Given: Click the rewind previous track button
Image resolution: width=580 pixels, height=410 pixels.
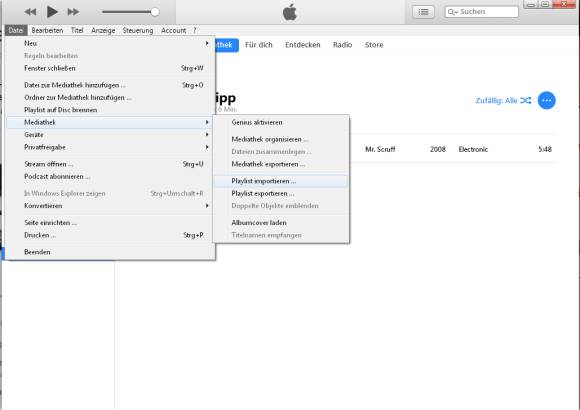Looking at the screenshot, I should click(x=30, y=12).
